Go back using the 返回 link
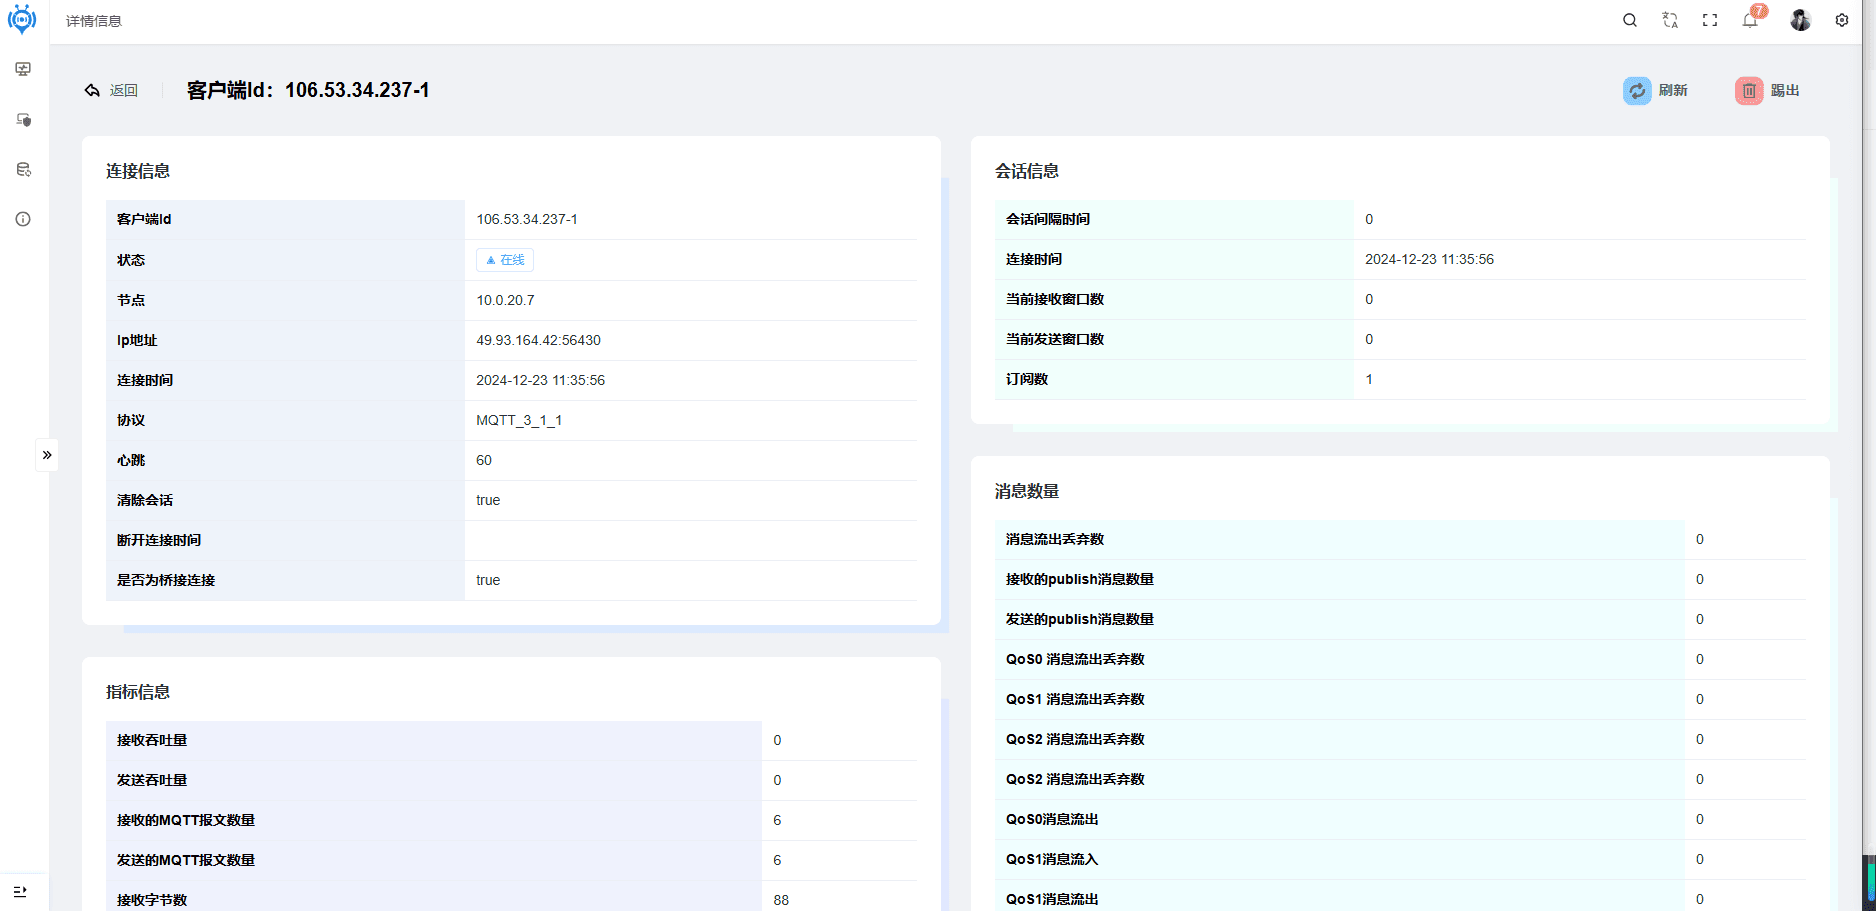 tap(124, 90)
